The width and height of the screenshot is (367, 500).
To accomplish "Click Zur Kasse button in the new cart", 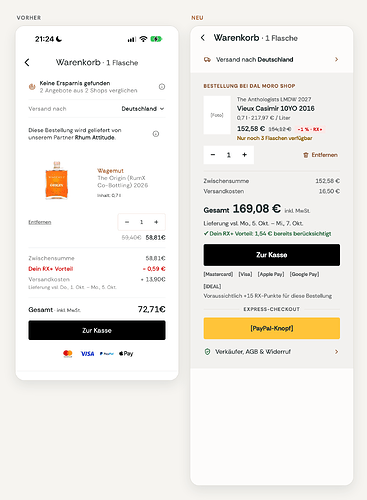I will pos(272,255).
